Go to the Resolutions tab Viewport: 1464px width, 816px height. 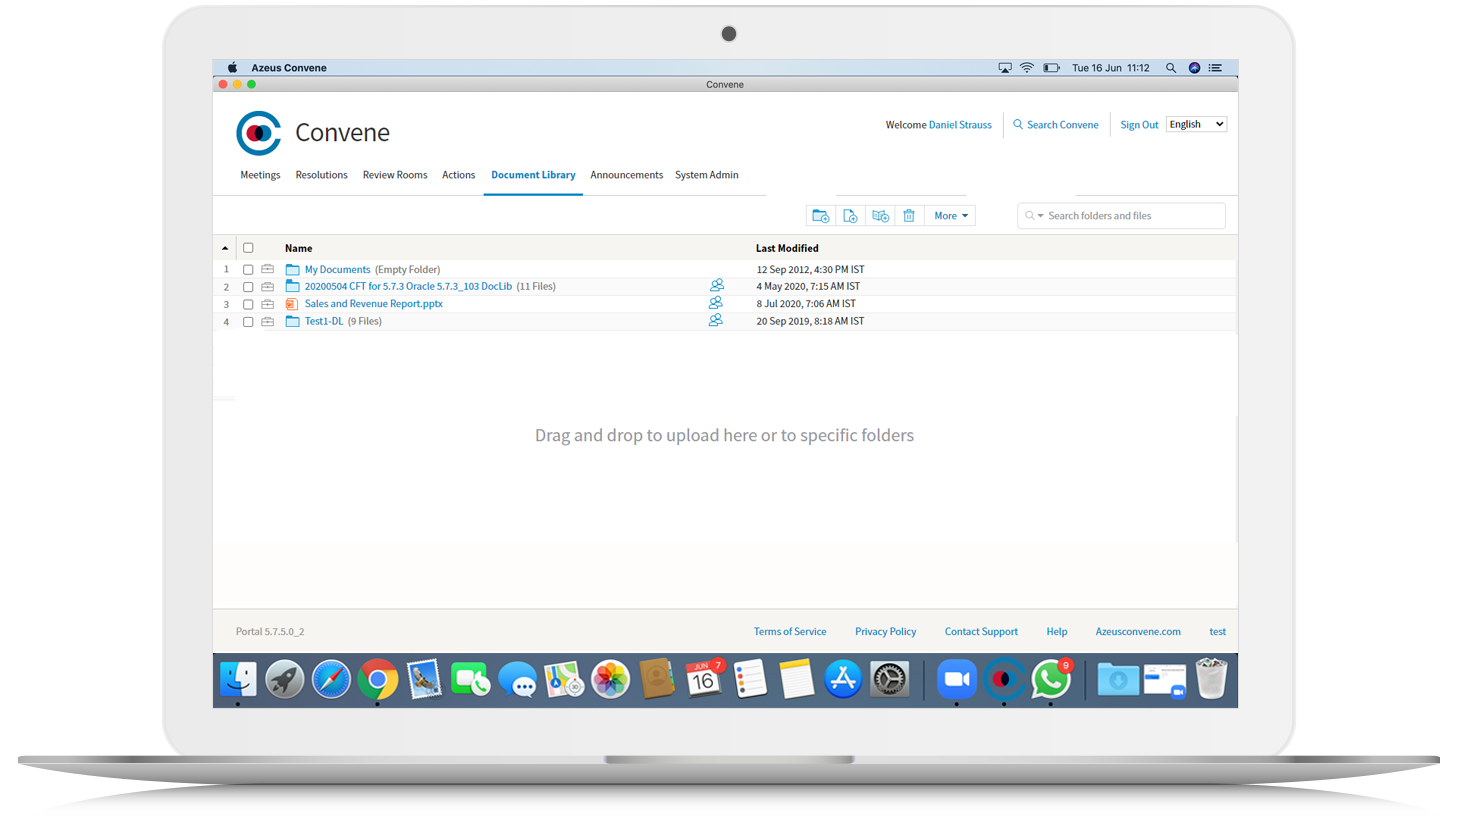(x=321, y=175)
